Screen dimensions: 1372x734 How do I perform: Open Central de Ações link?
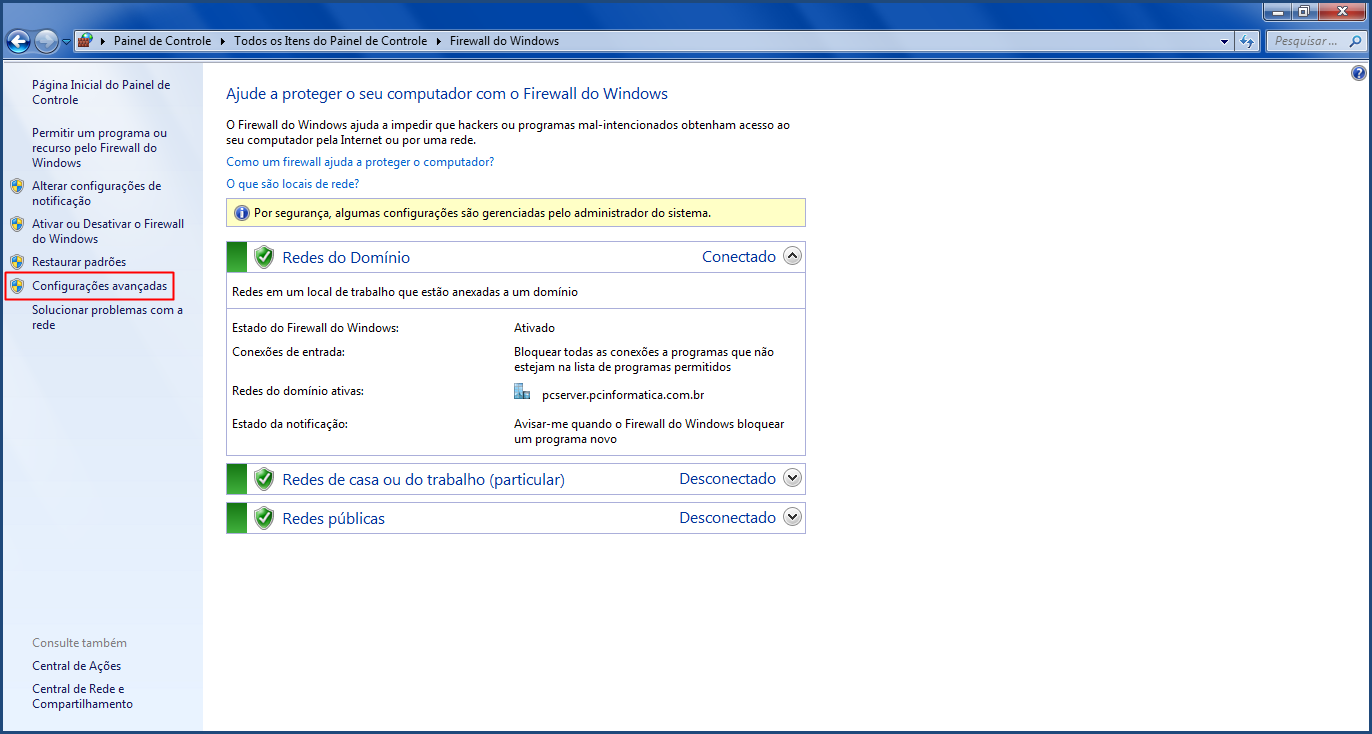pos(77,666)
